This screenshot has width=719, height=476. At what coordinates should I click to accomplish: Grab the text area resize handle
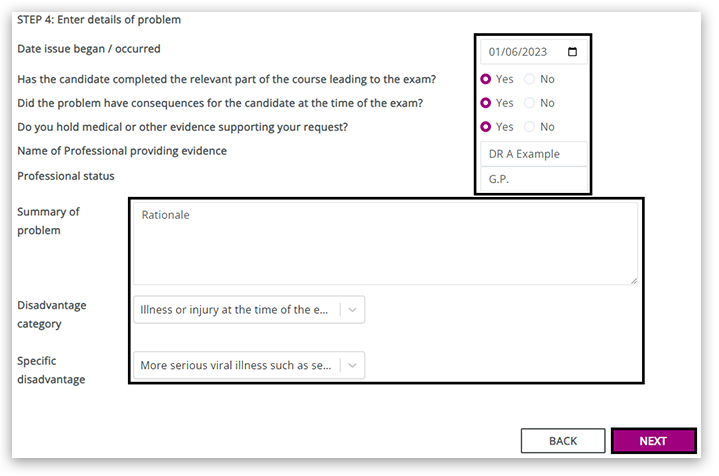point(633,280)
